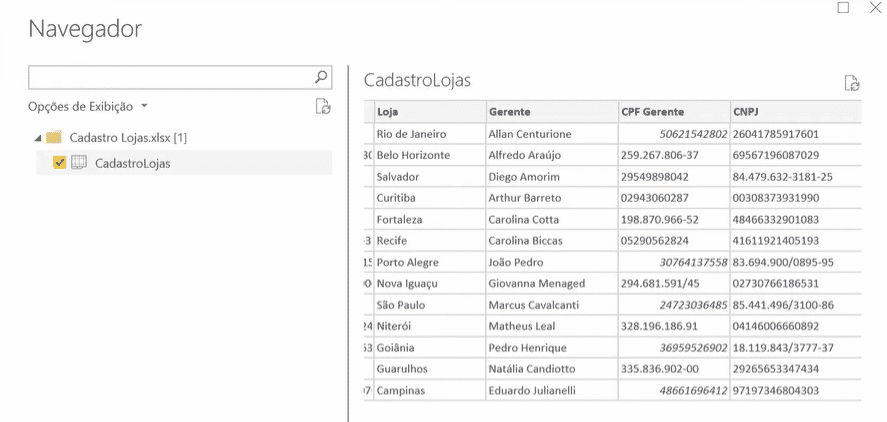Click the Pedro Henrique cell
This screenshot has height=422, width=887.
(552, 347)
